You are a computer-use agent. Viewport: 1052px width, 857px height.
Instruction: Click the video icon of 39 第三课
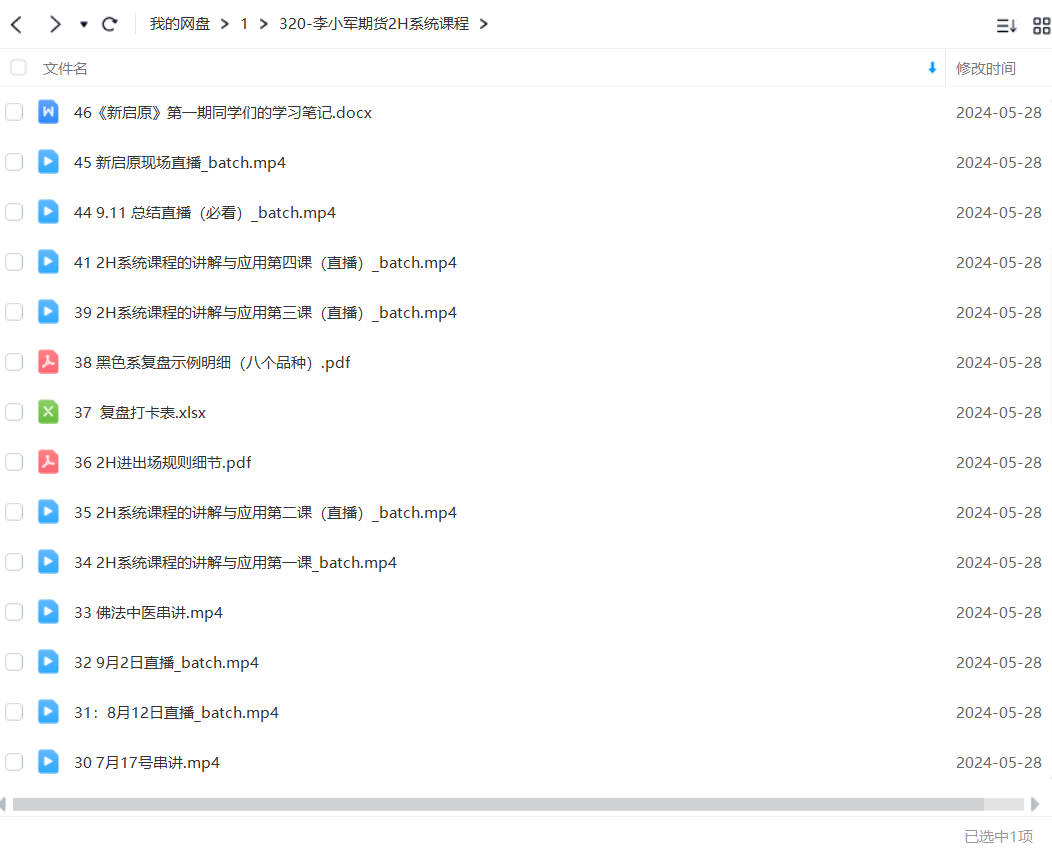click(48, 311)
